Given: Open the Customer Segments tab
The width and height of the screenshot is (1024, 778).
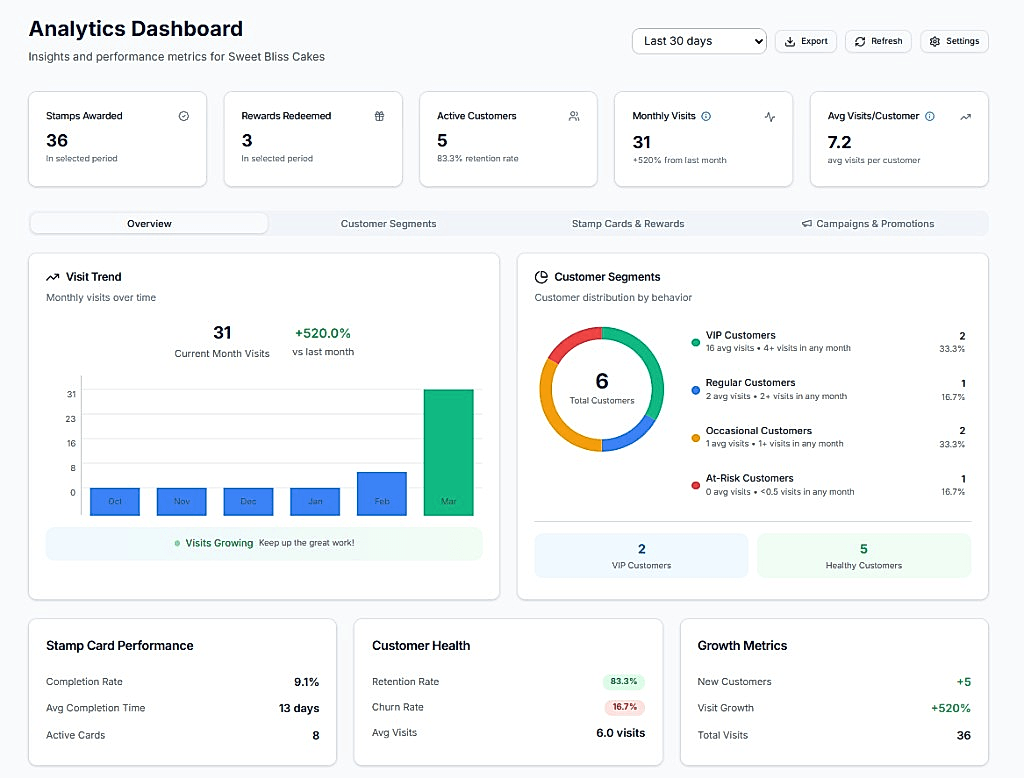Looking at the screenshot, I should [x=389, y=223].
